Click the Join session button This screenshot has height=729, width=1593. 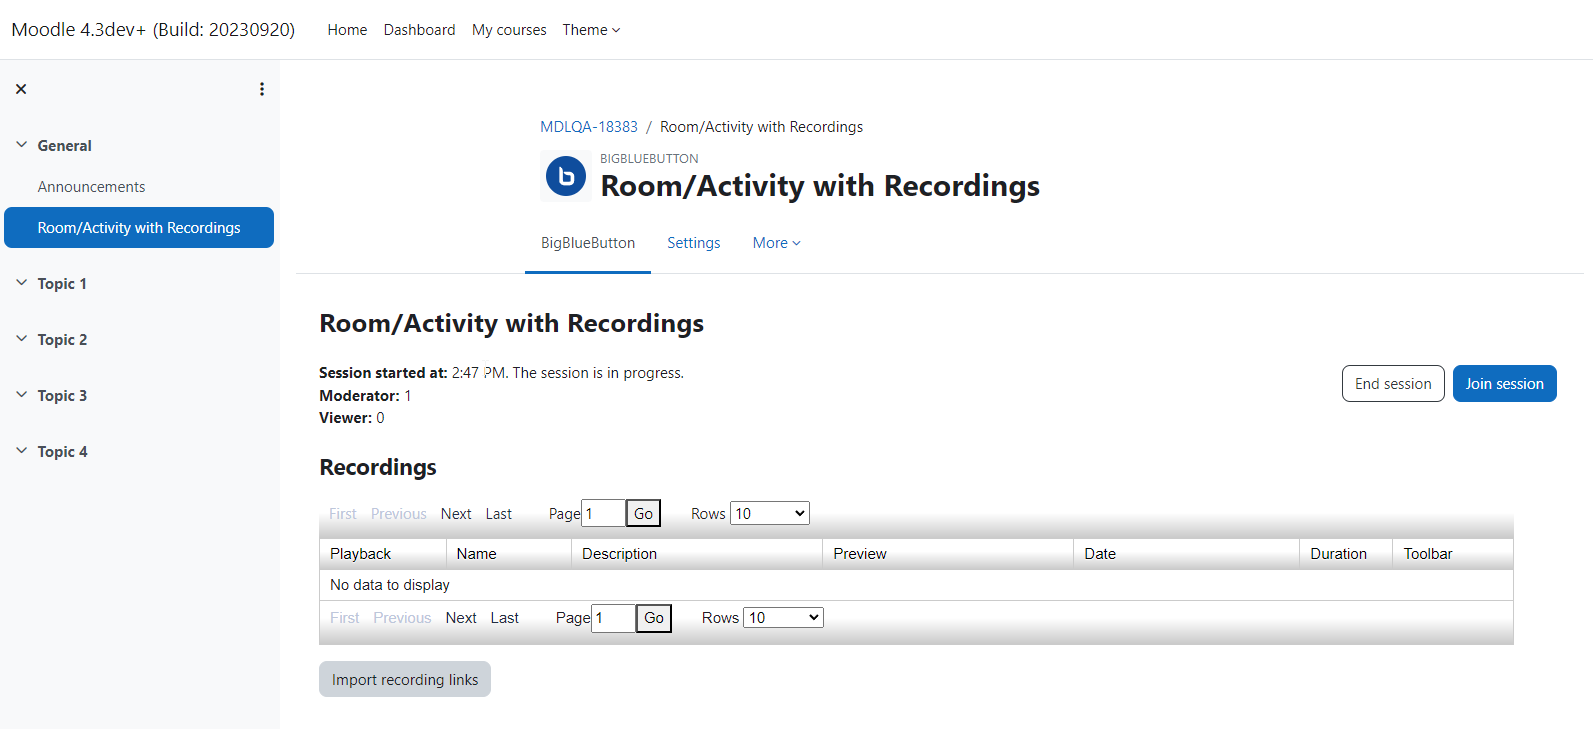coord(1504,384)
